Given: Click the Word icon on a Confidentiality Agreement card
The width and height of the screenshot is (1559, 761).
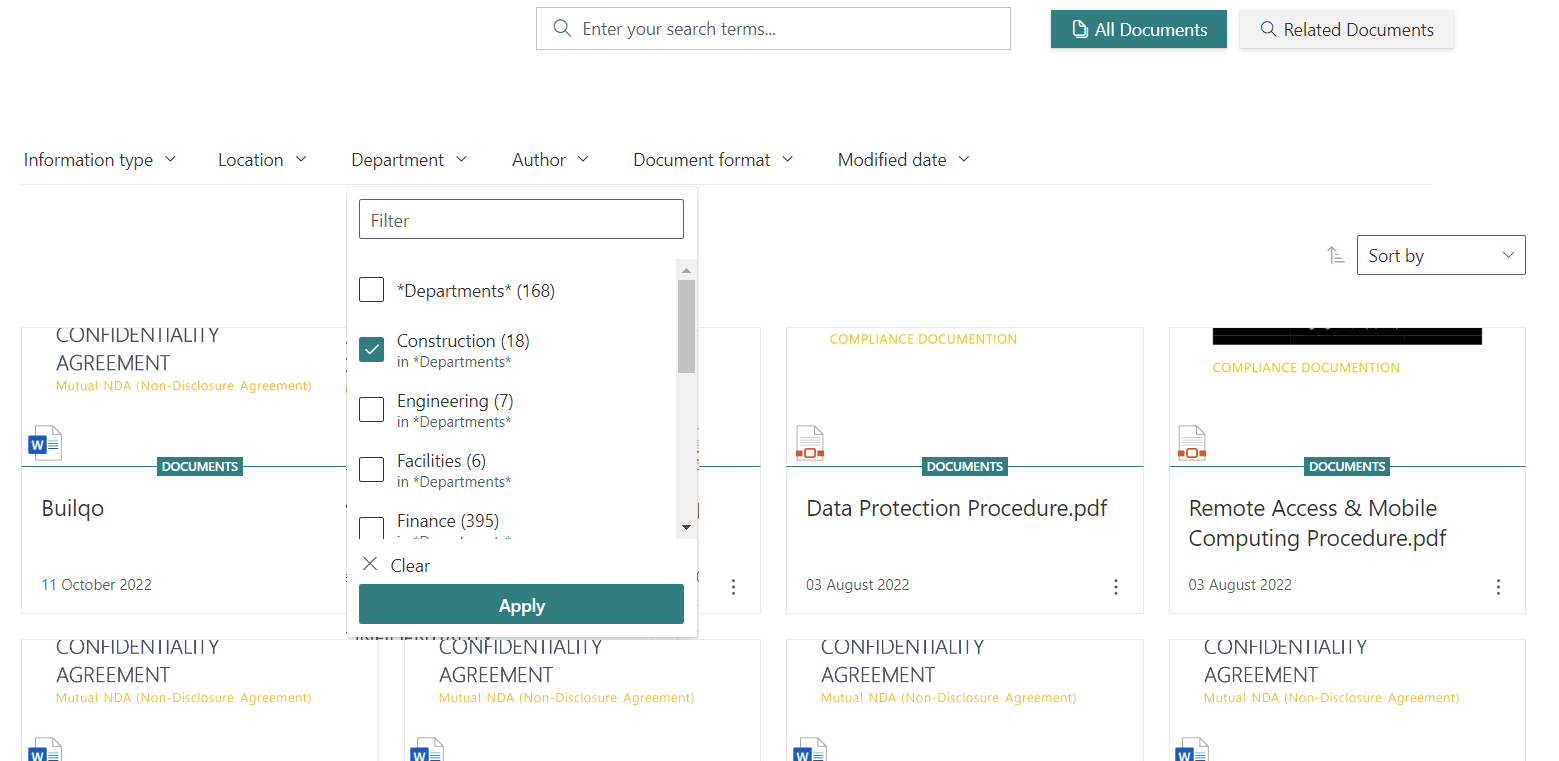Looking at the screenshot, I should (427, 749).
